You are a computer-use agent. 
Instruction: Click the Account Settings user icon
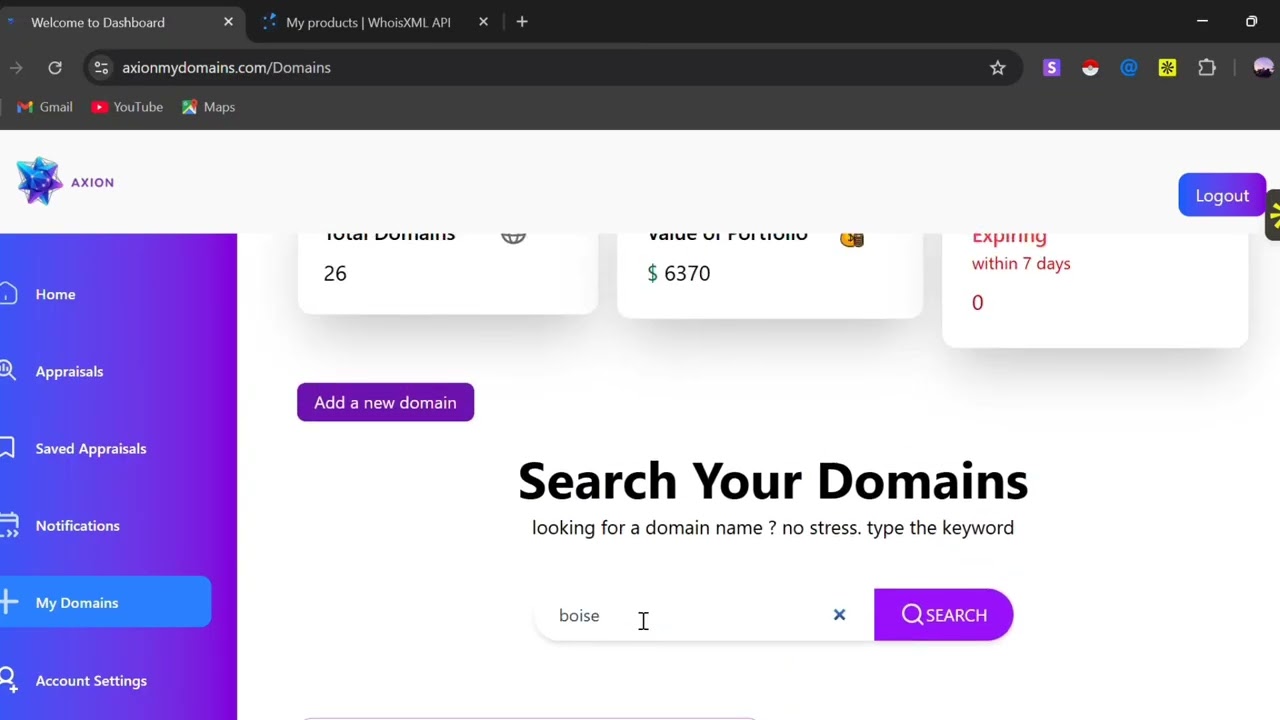(x=8, y=680)
